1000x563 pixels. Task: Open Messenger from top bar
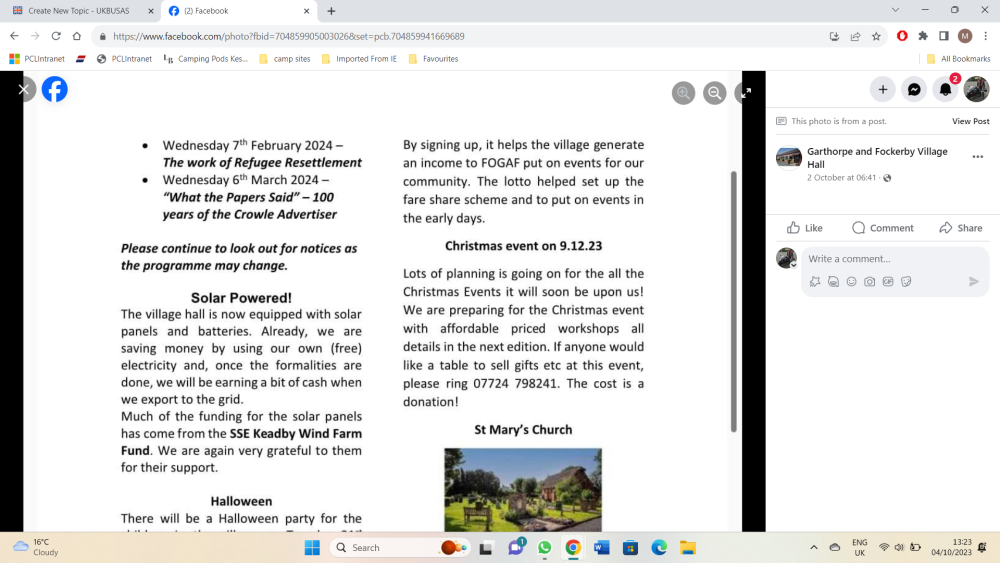pyautogui.click(x=914, y=90)
